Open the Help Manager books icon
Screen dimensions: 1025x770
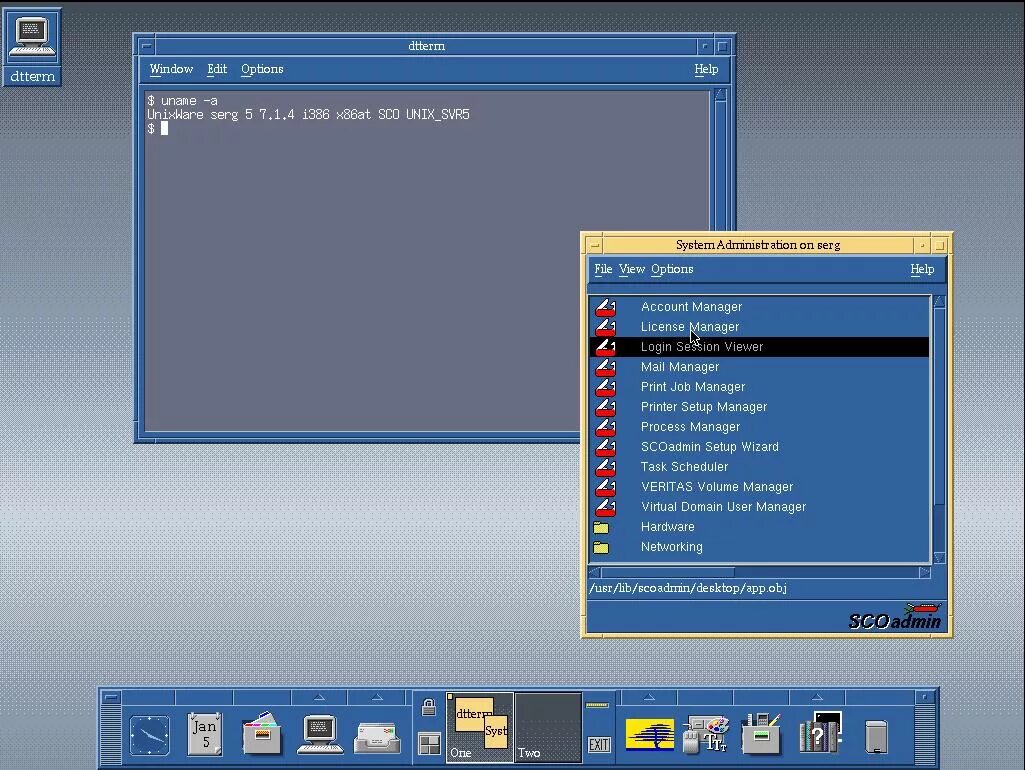[820, 733]
